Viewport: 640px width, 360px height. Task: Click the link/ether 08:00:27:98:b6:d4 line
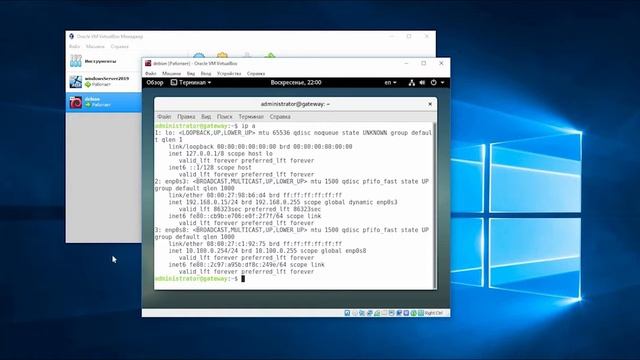point(255,195)
